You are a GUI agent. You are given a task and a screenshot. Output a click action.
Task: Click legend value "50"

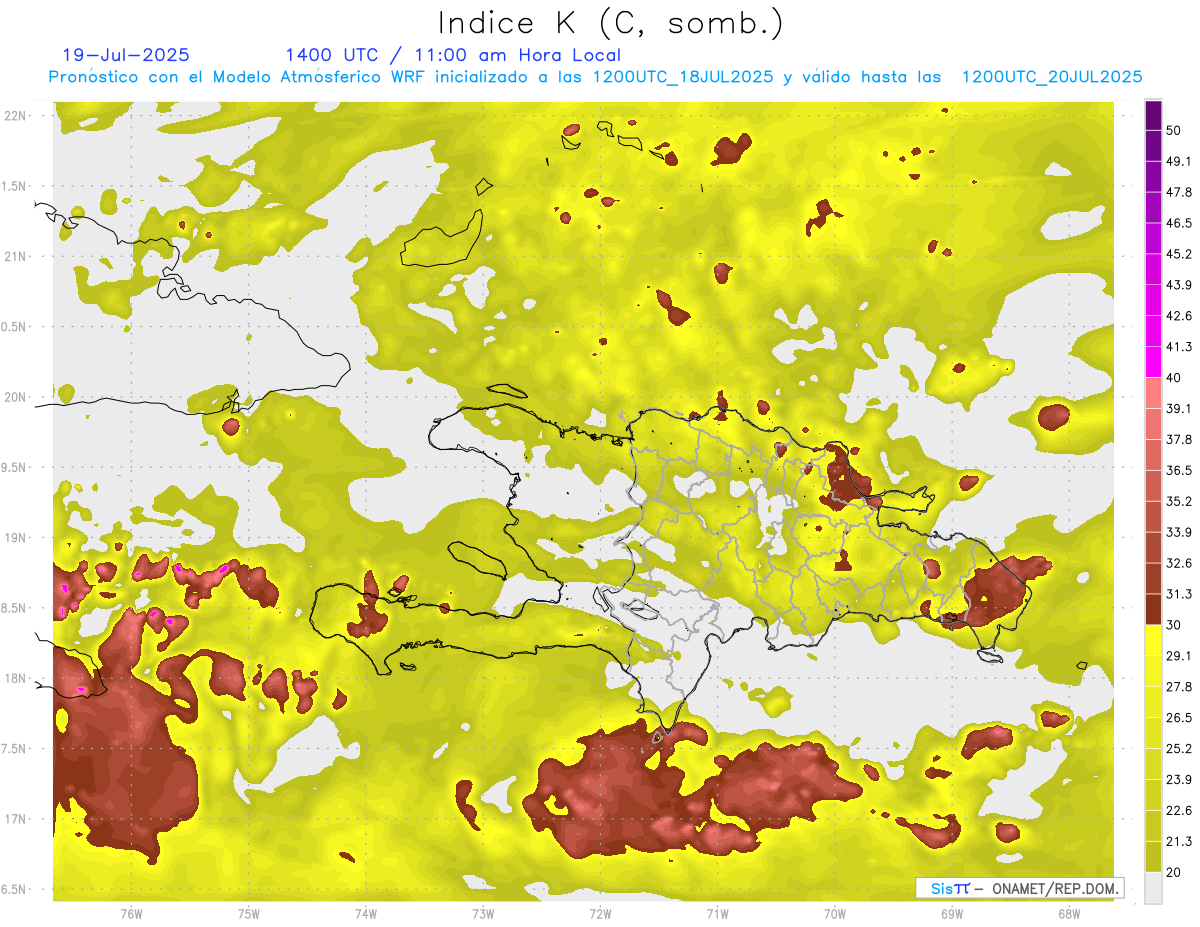(1173, 130)
